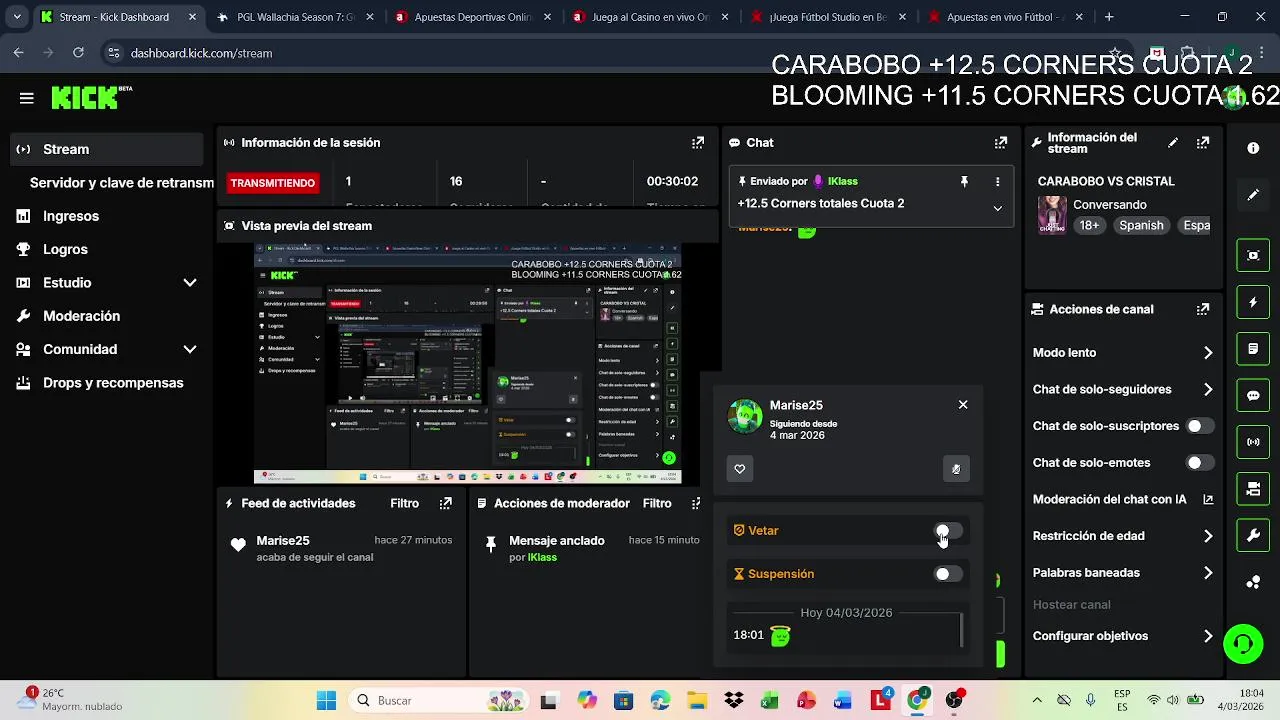Screen dimensions: 1280x720
Task: Pop out the Chat panel
Action: pos(1001,143)
